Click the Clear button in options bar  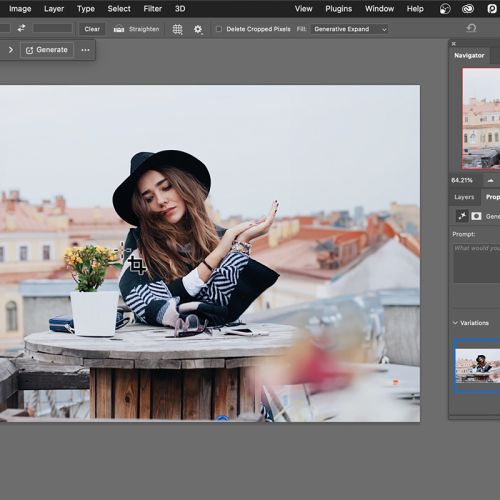click(x=92, y=29)
